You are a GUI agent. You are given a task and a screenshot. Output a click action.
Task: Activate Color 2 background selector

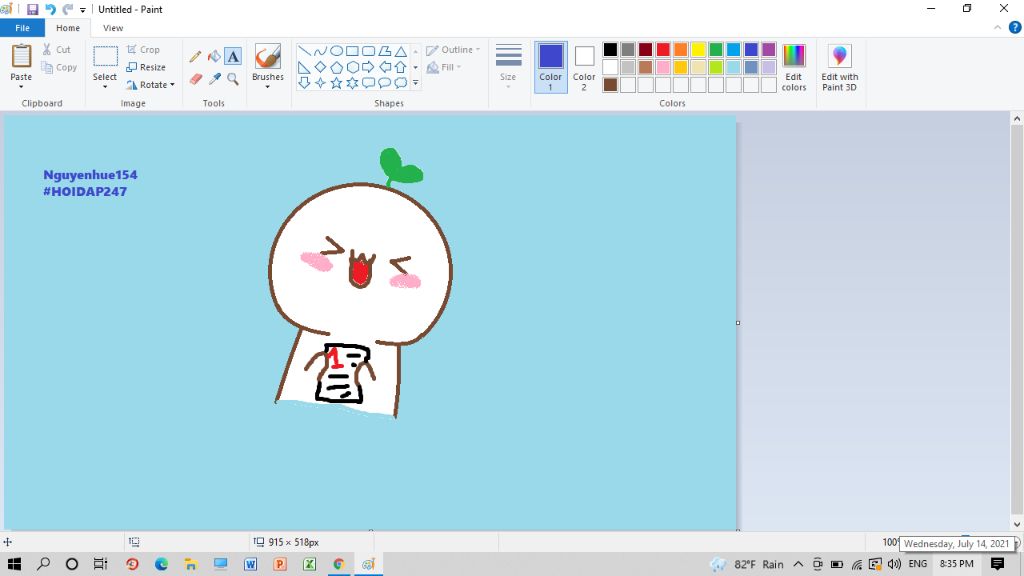point(584,67)
